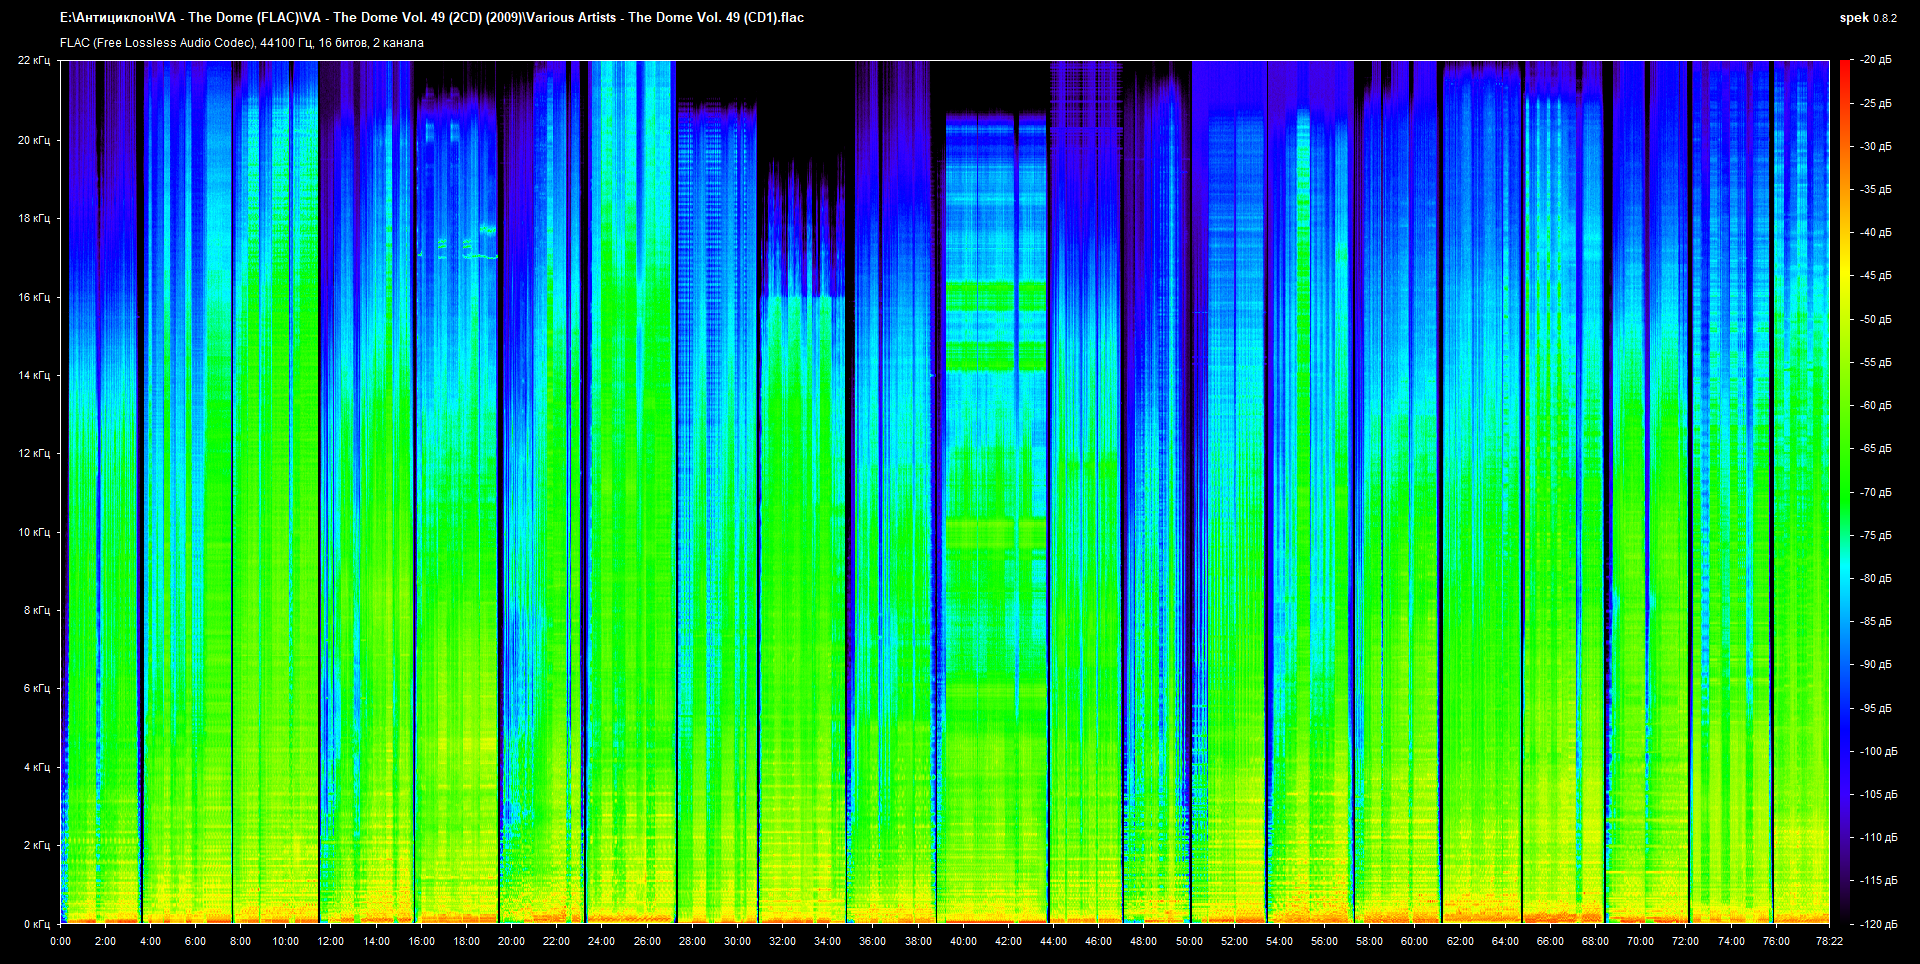The width and height of the screenshot is (1920, 964).
Task: Click the spek 0.8.2 version label
Action: (x=1867, y=18)
